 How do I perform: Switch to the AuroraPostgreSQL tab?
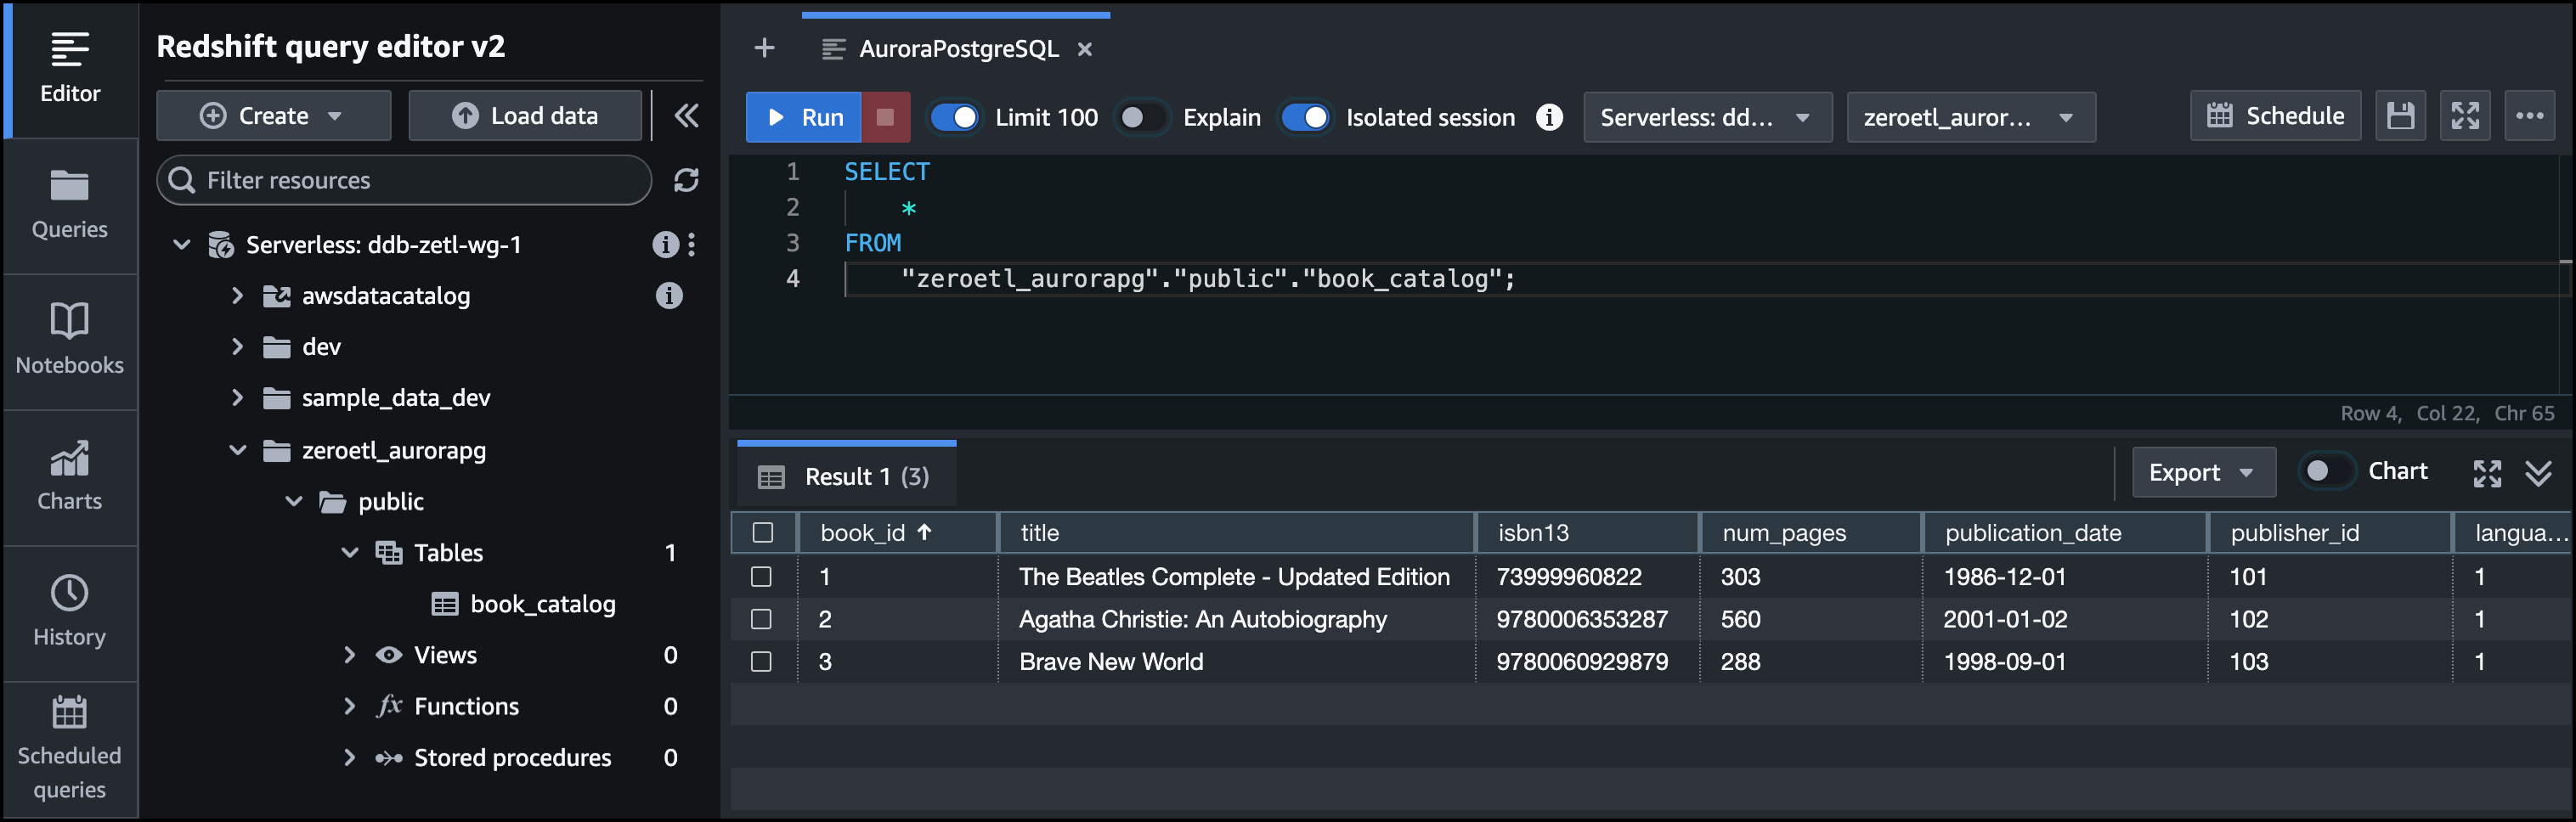point(957,49)
